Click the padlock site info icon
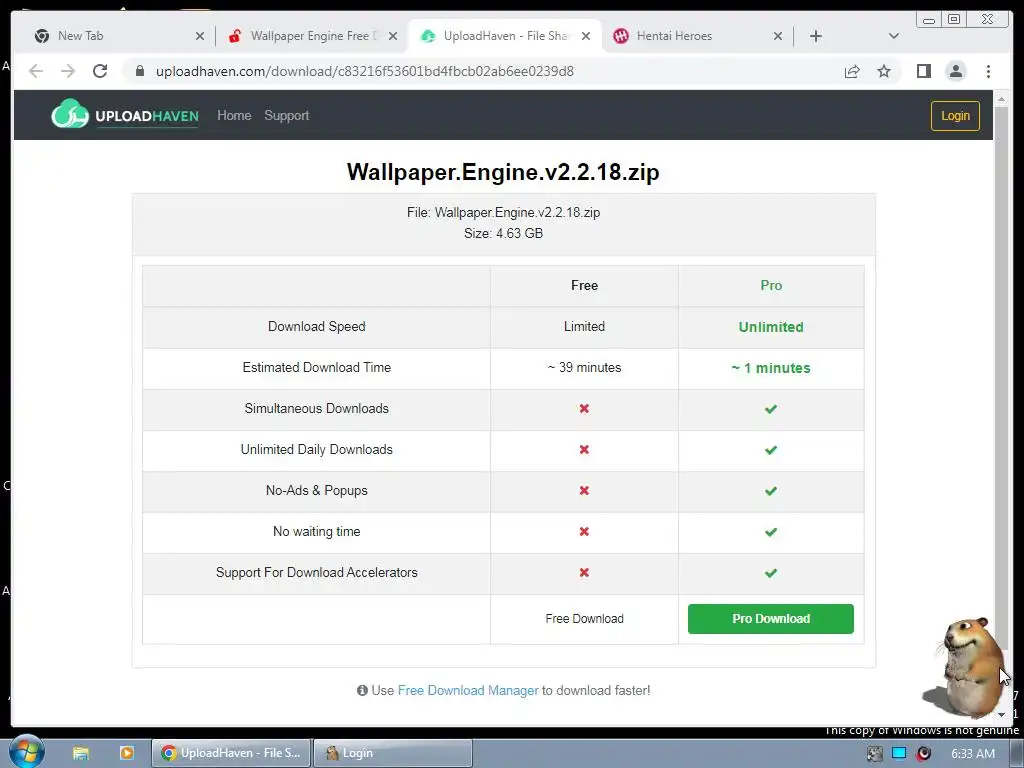The width and height of the screenshot is (1024, 768). 140,71
